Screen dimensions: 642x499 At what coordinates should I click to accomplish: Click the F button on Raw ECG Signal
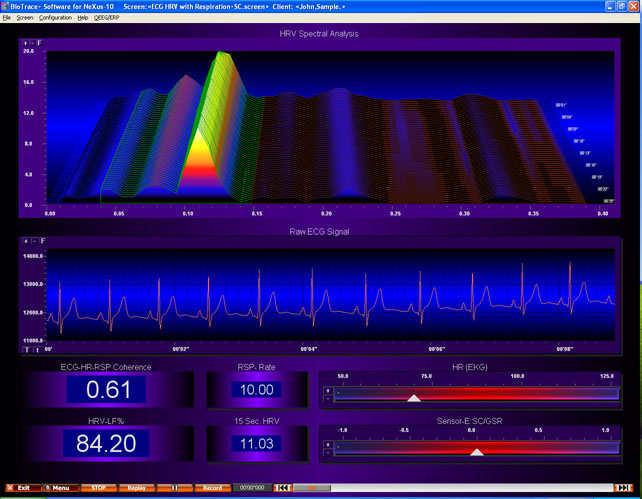43,241
